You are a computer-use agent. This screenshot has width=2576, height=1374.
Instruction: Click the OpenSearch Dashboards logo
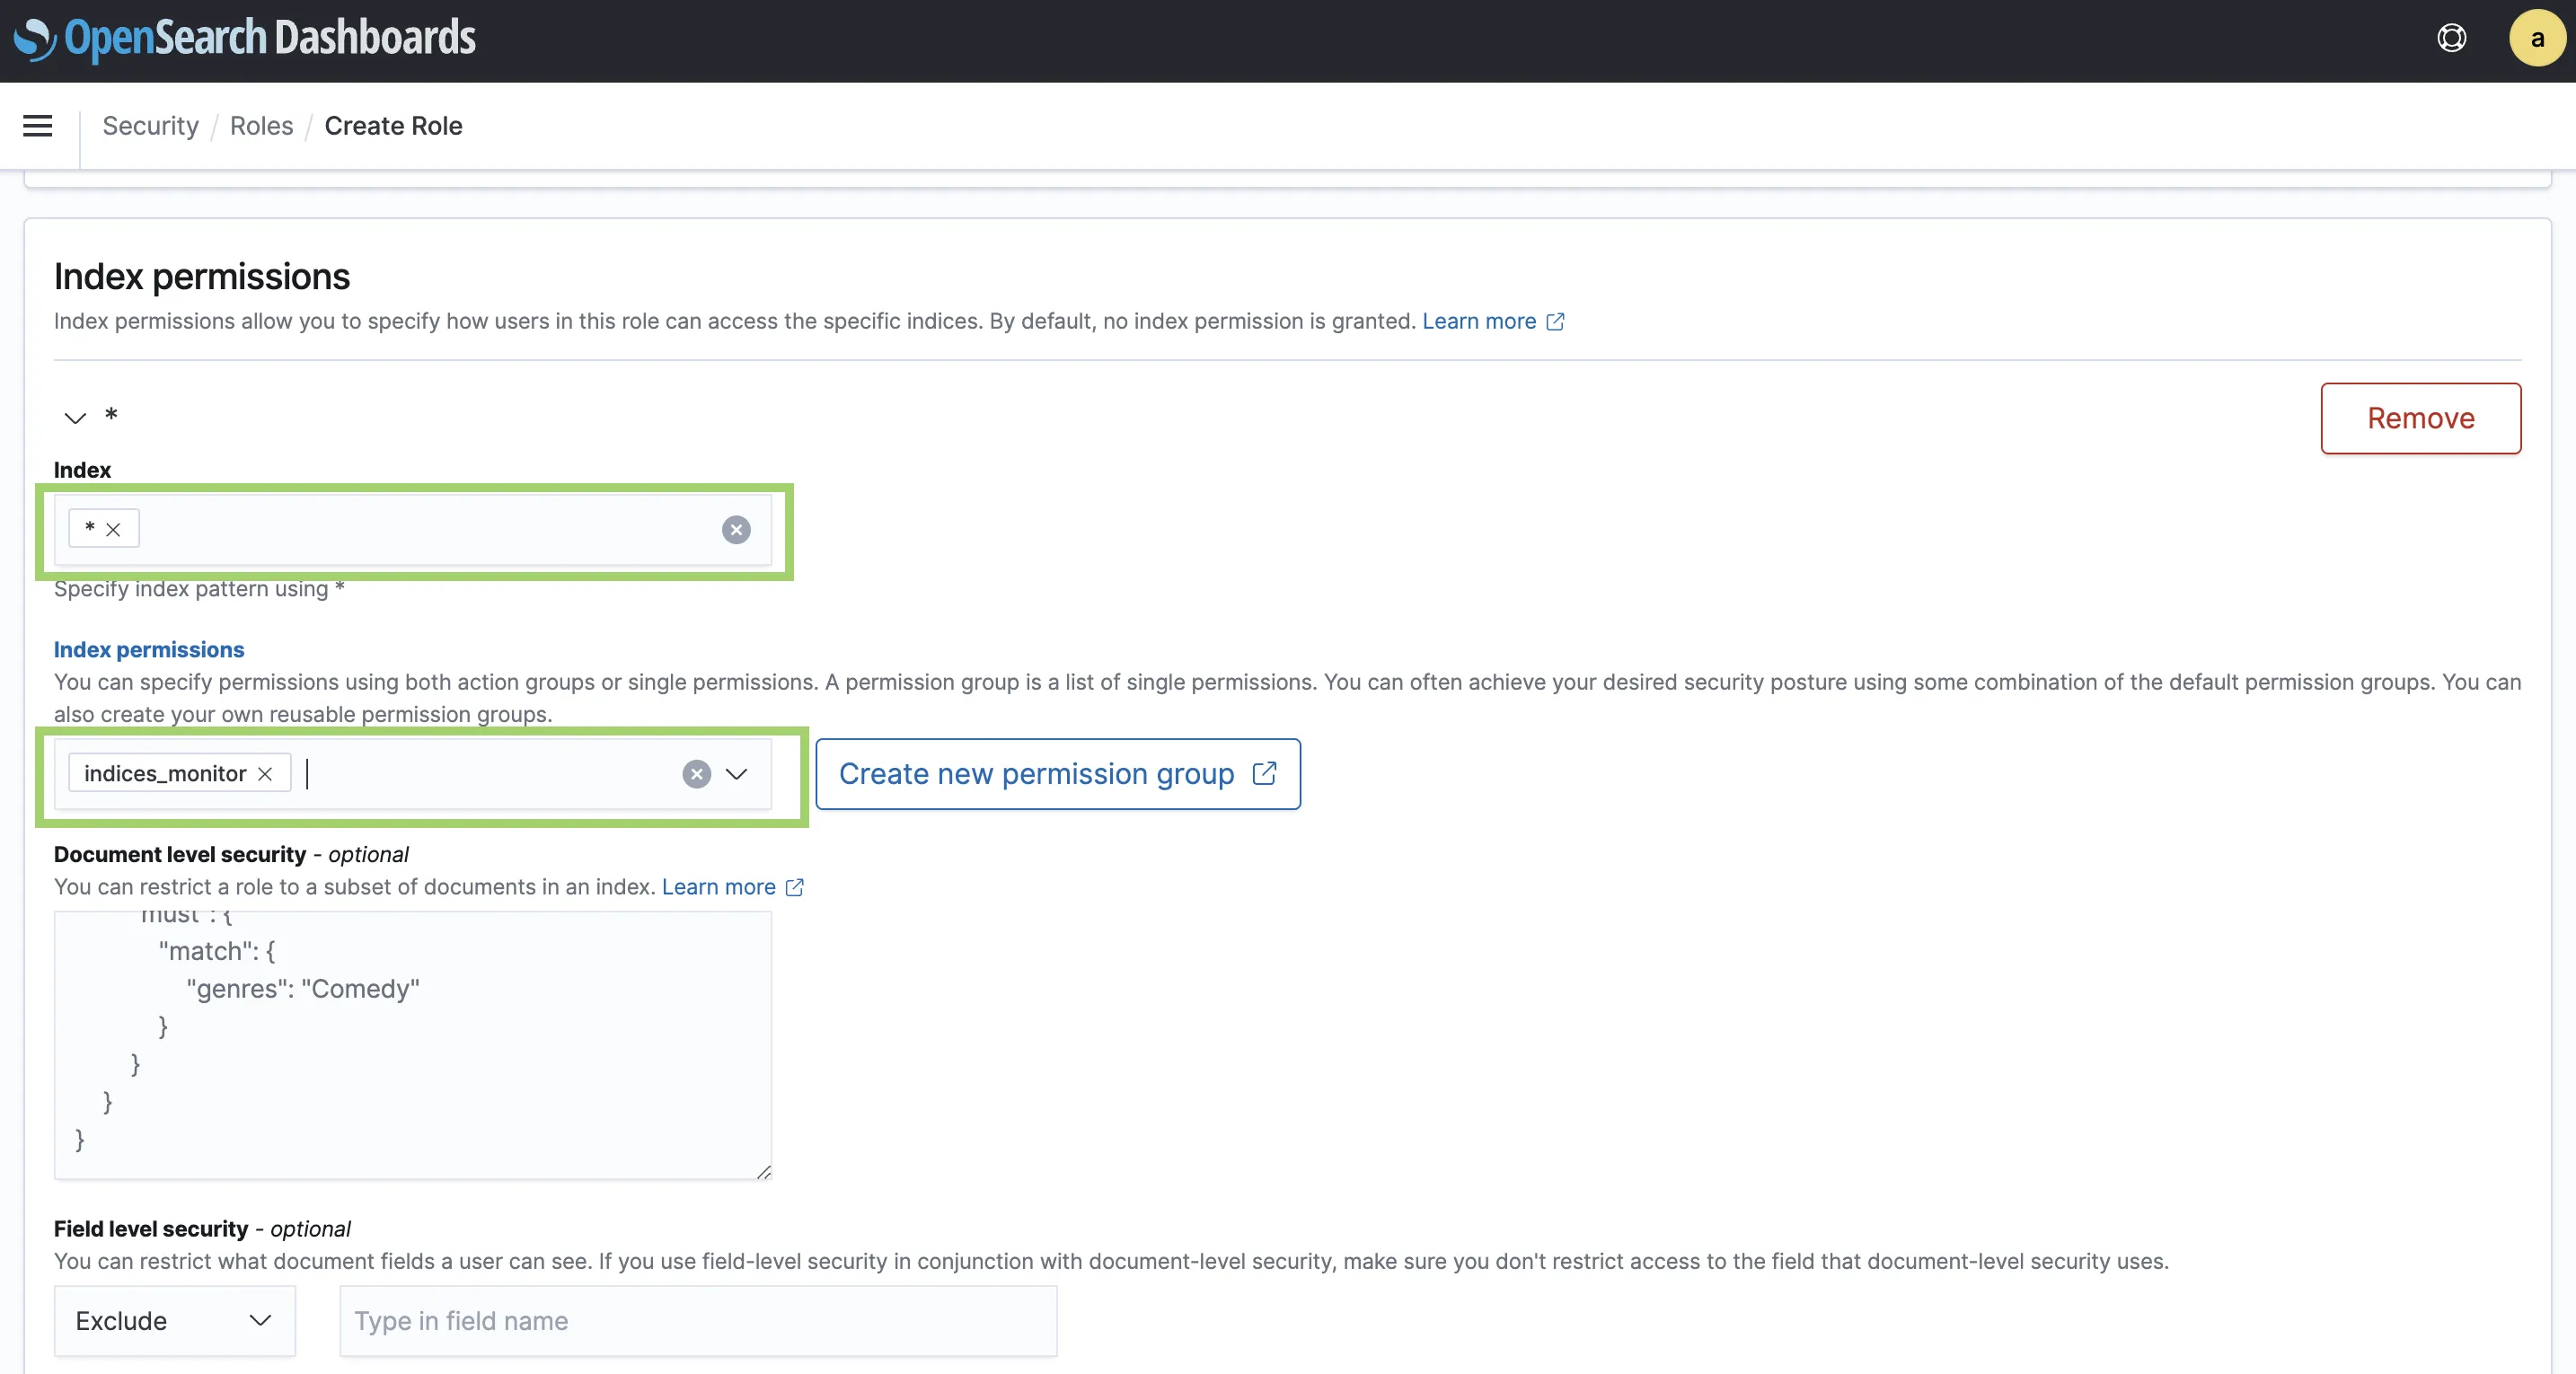(245, 38)
